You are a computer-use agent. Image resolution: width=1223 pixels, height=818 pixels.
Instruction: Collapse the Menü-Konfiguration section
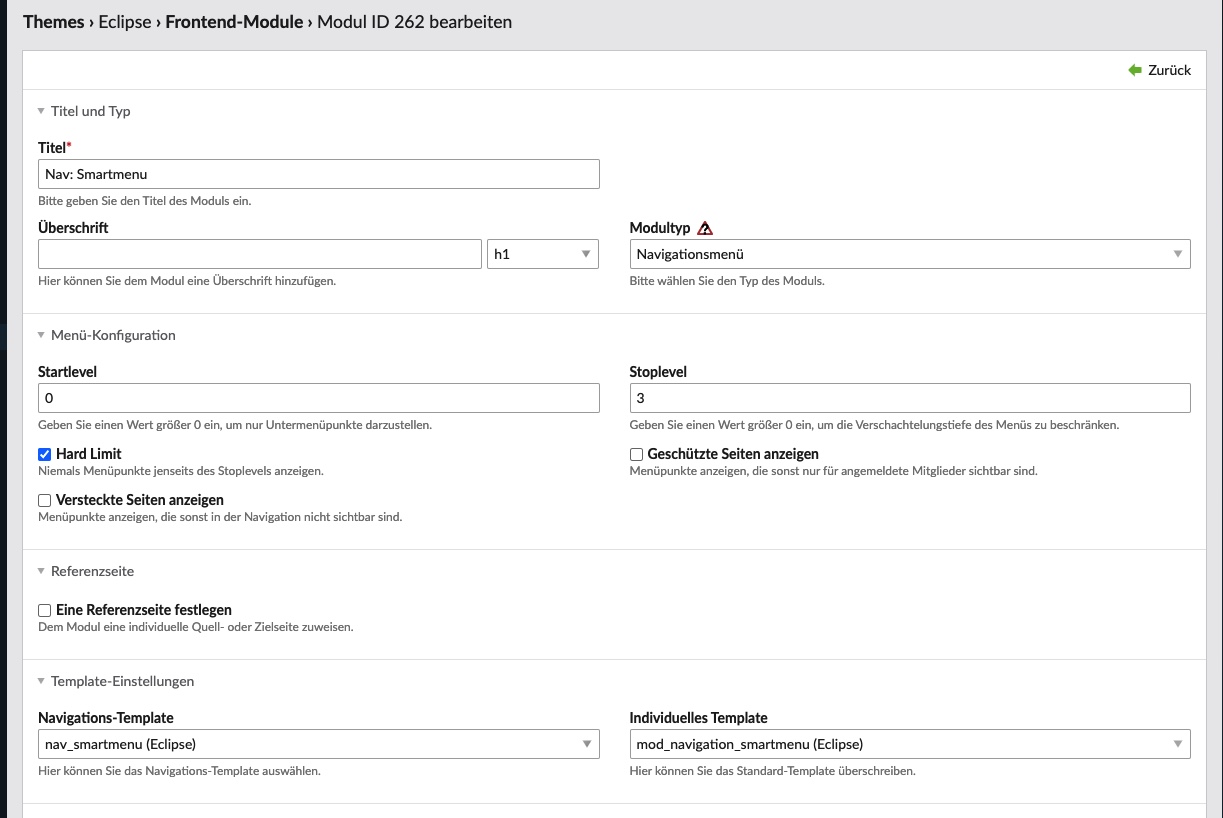(41, 335)
